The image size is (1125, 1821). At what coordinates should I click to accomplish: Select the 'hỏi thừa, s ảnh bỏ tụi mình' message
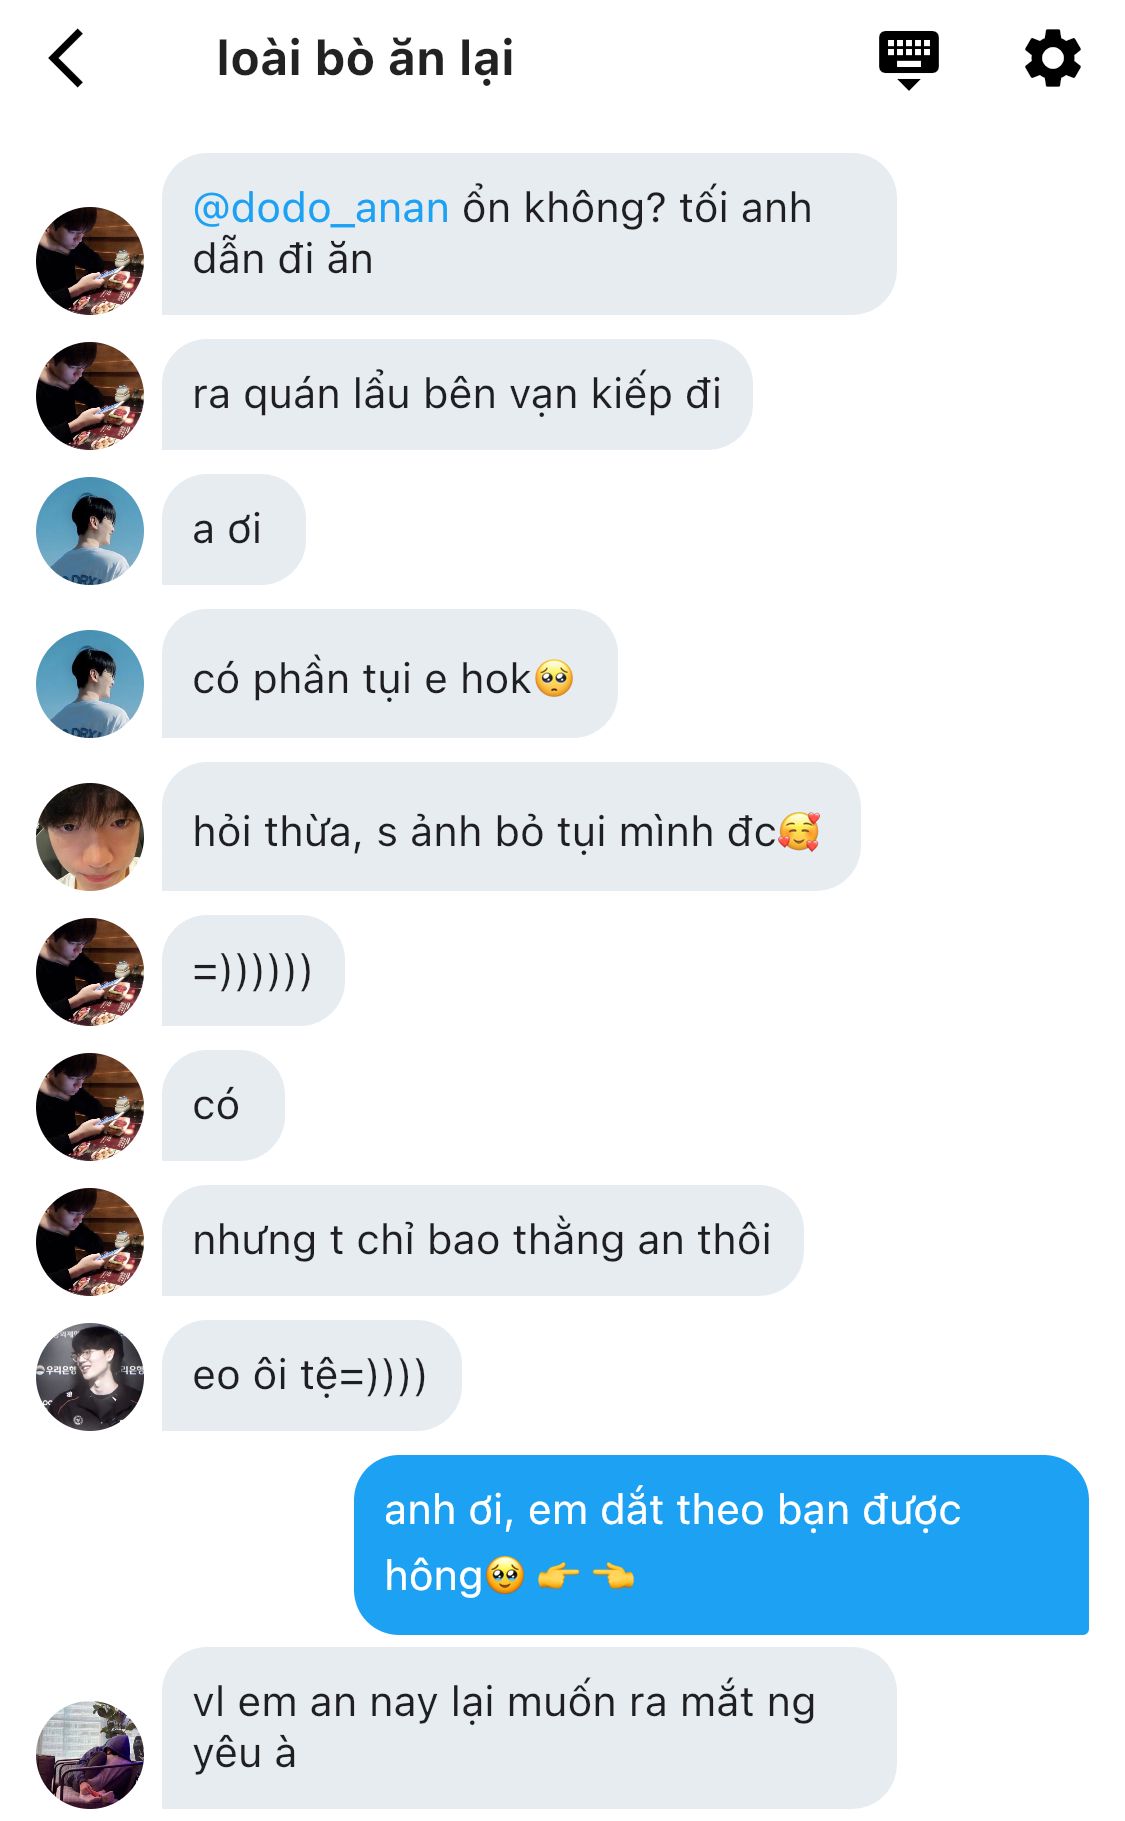click(x=511, y=827)
